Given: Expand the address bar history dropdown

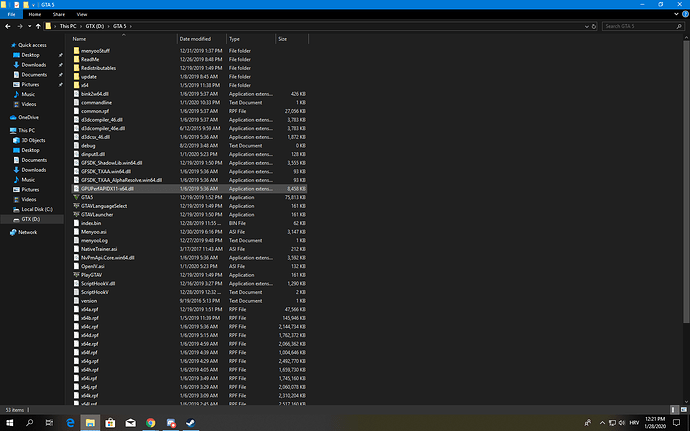Looking at the screenshot, I should (587, 26).
